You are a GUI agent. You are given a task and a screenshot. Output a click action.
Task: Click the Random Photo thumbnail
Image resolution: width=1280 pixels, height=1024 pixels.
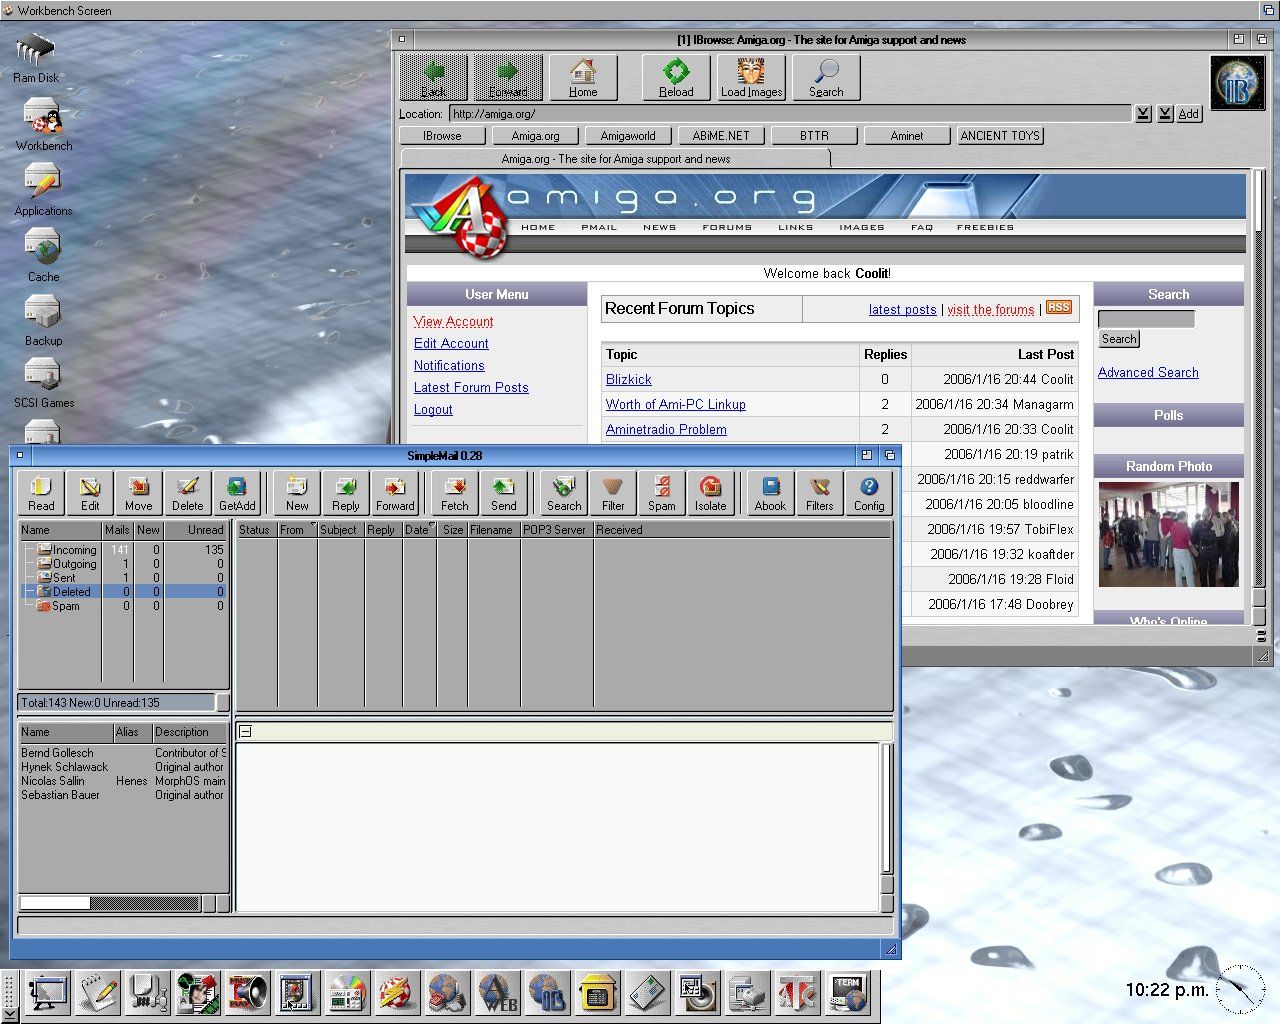tap(1168, 534)
